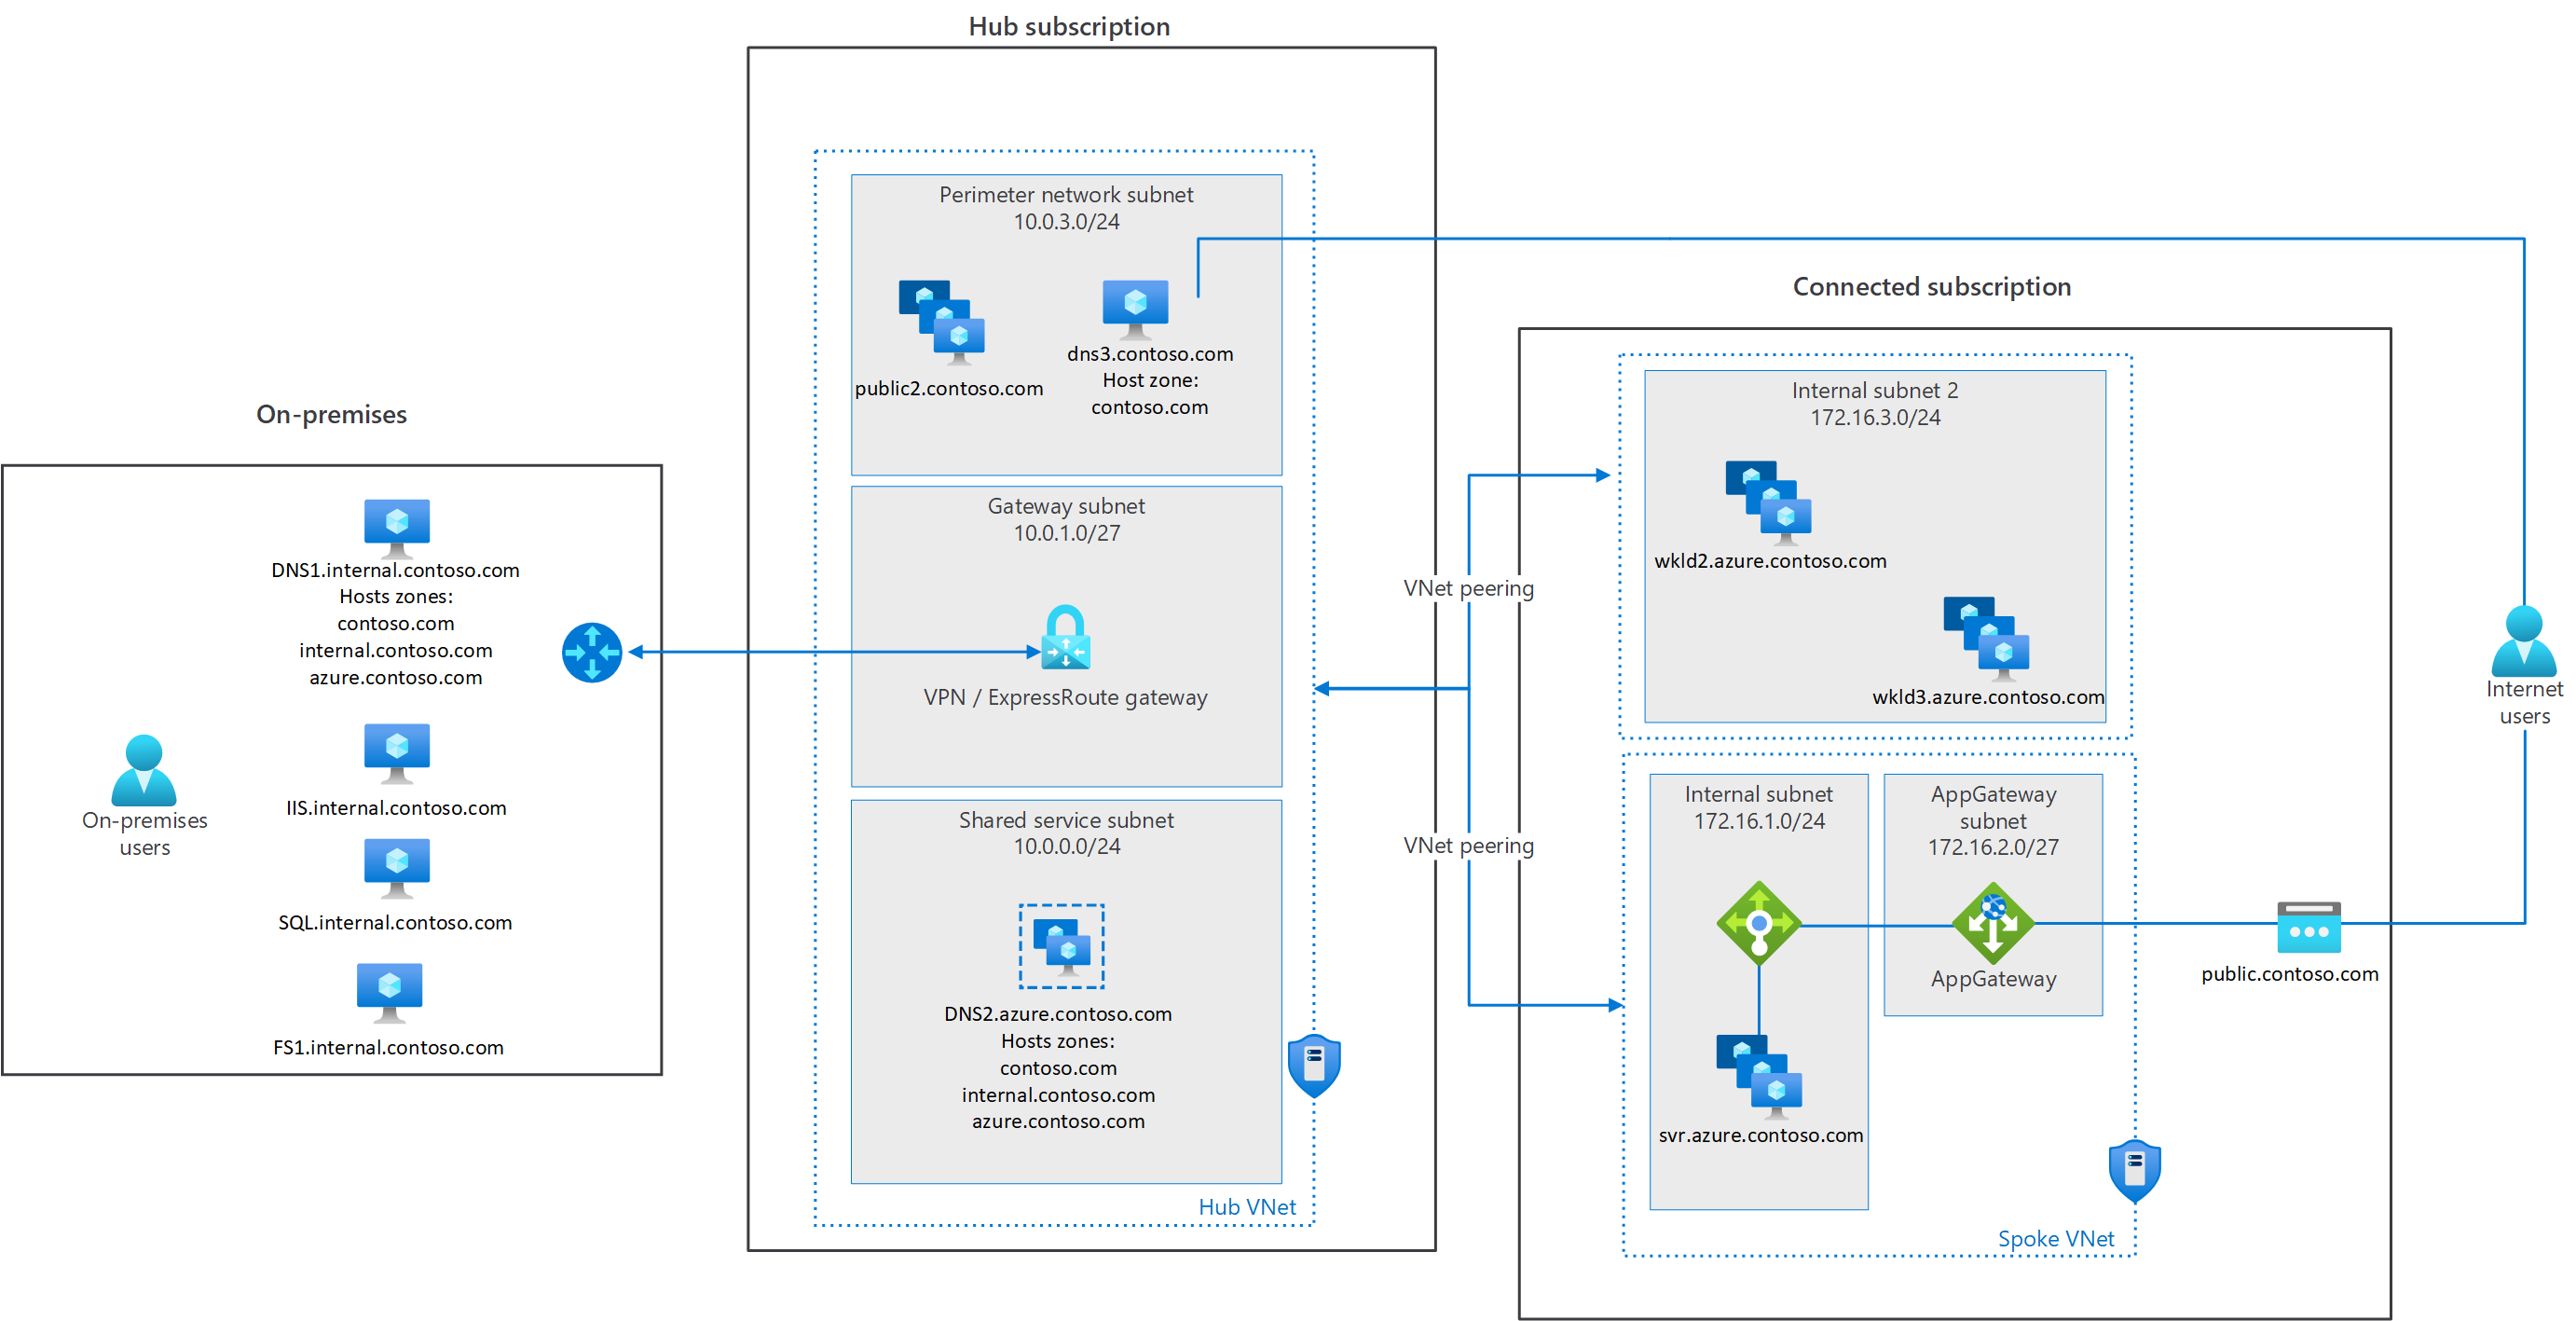Click the VPN / ExpressRoute gateway lock icon

(x=1065, y=638)
